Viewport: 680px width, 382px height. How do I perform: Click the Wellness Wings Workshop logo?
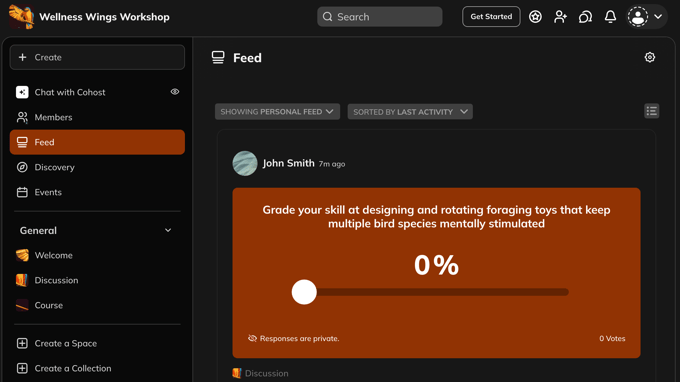[21, 17]
